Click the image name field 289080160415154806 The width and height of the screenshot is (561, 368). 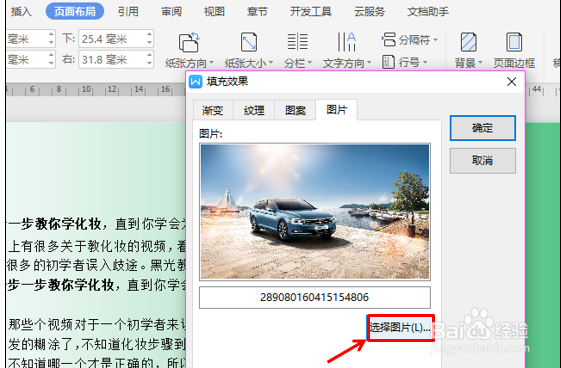315,297
